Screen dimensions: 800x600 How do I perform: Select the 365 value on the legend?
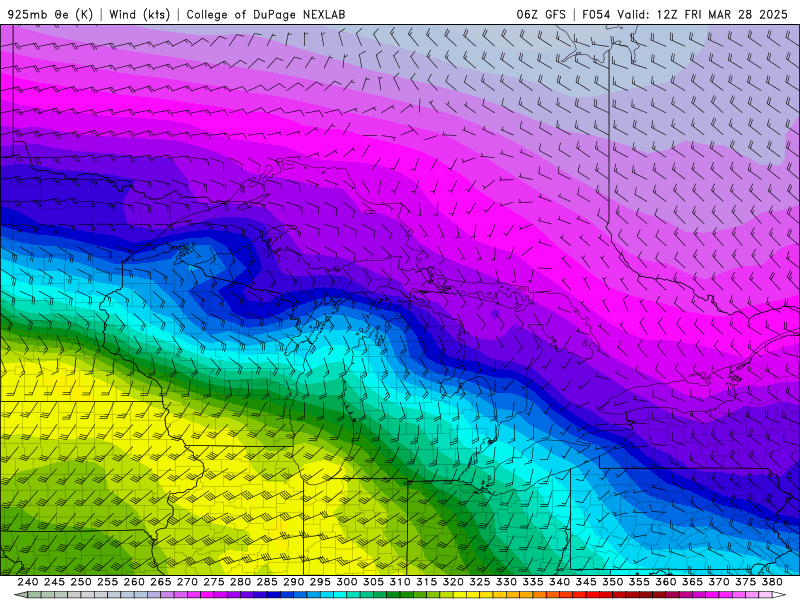pos(692,582)
